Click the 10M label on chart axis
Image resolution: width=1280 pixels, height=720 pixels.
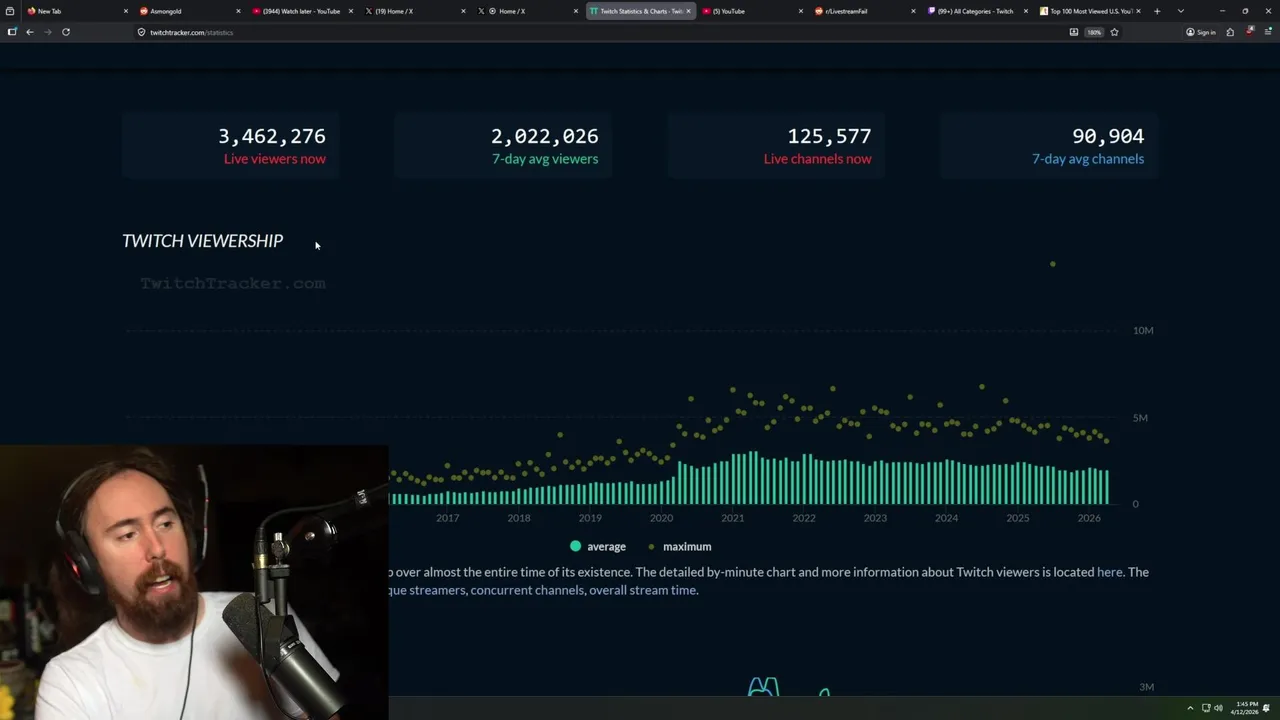(x=1143, y=330)
